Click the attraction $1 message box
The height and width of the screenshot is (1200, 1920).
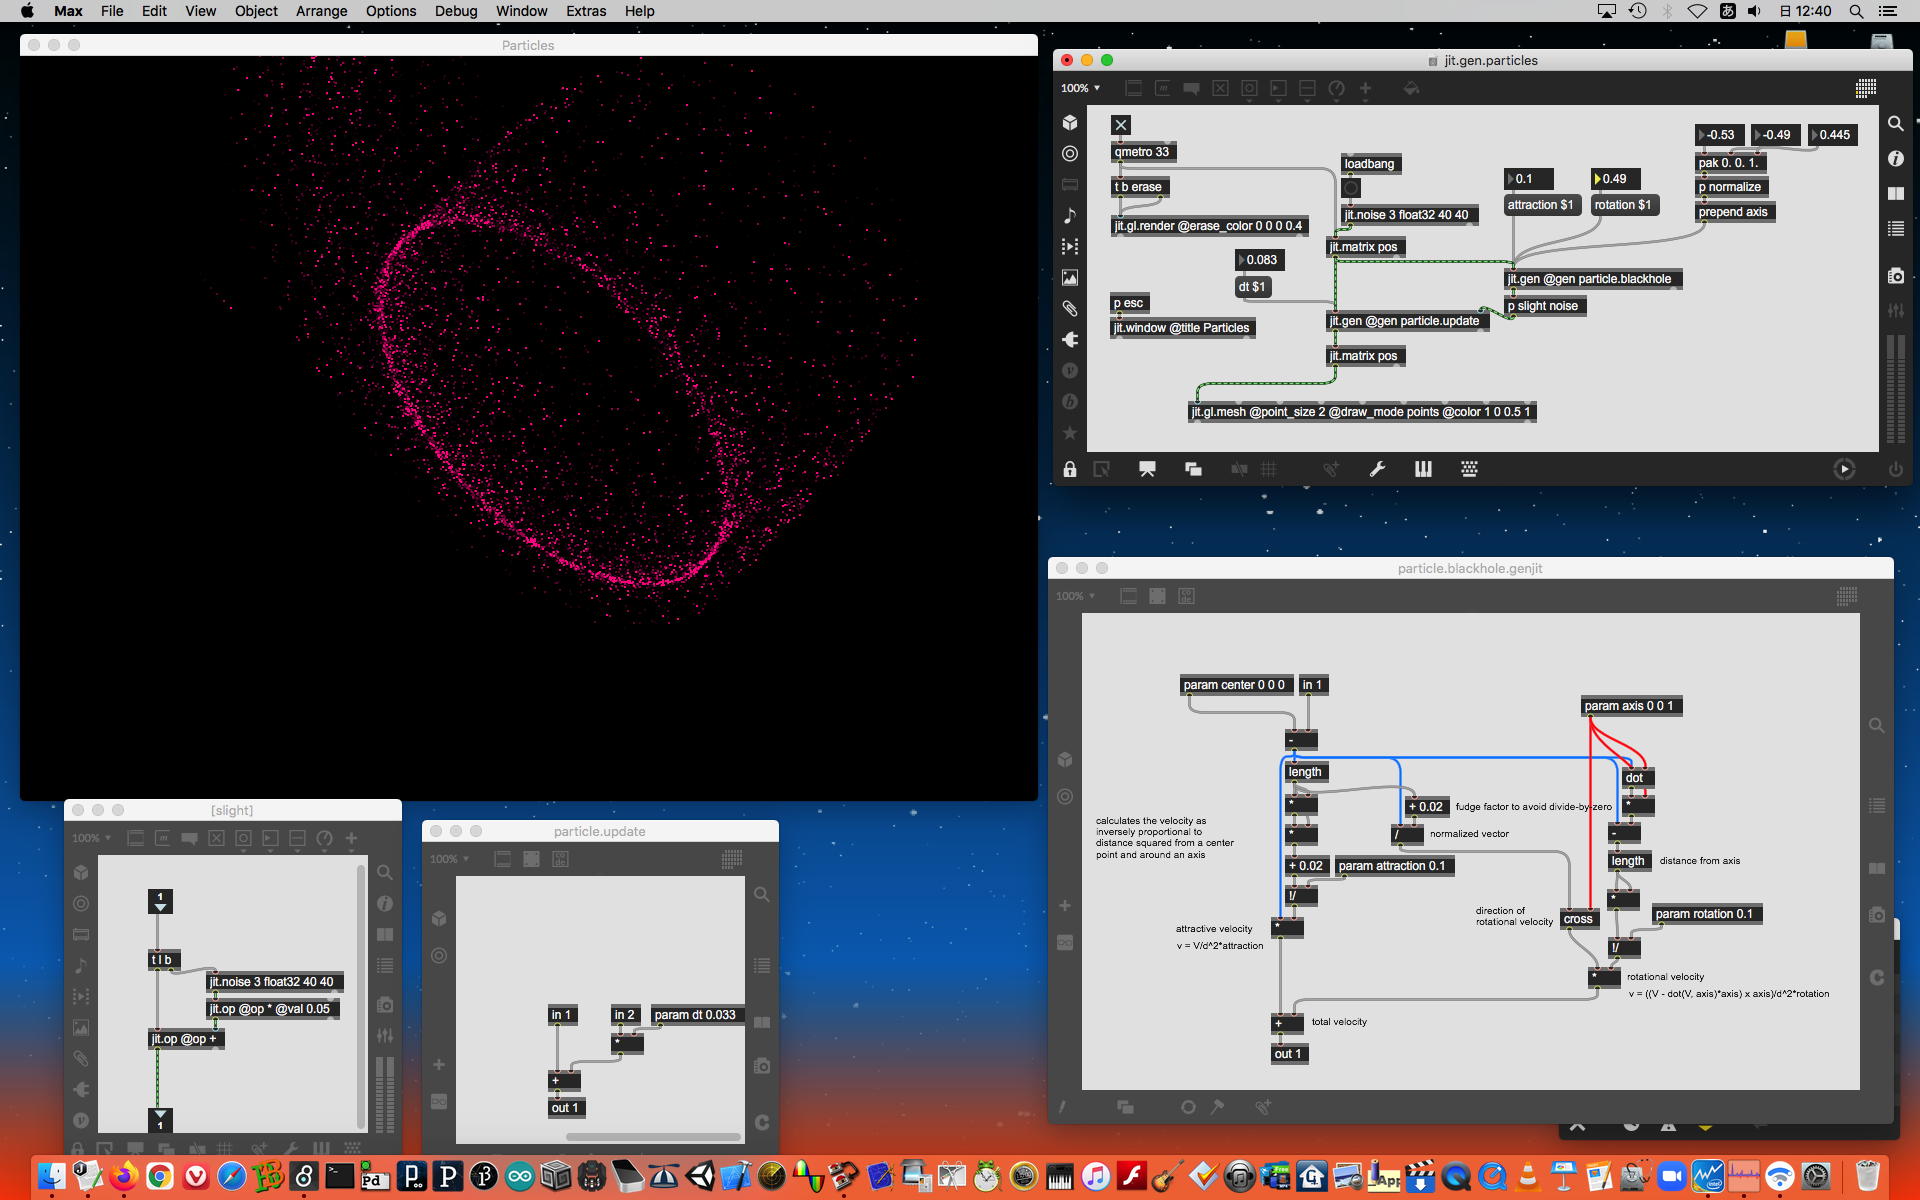pos(1540,205)
